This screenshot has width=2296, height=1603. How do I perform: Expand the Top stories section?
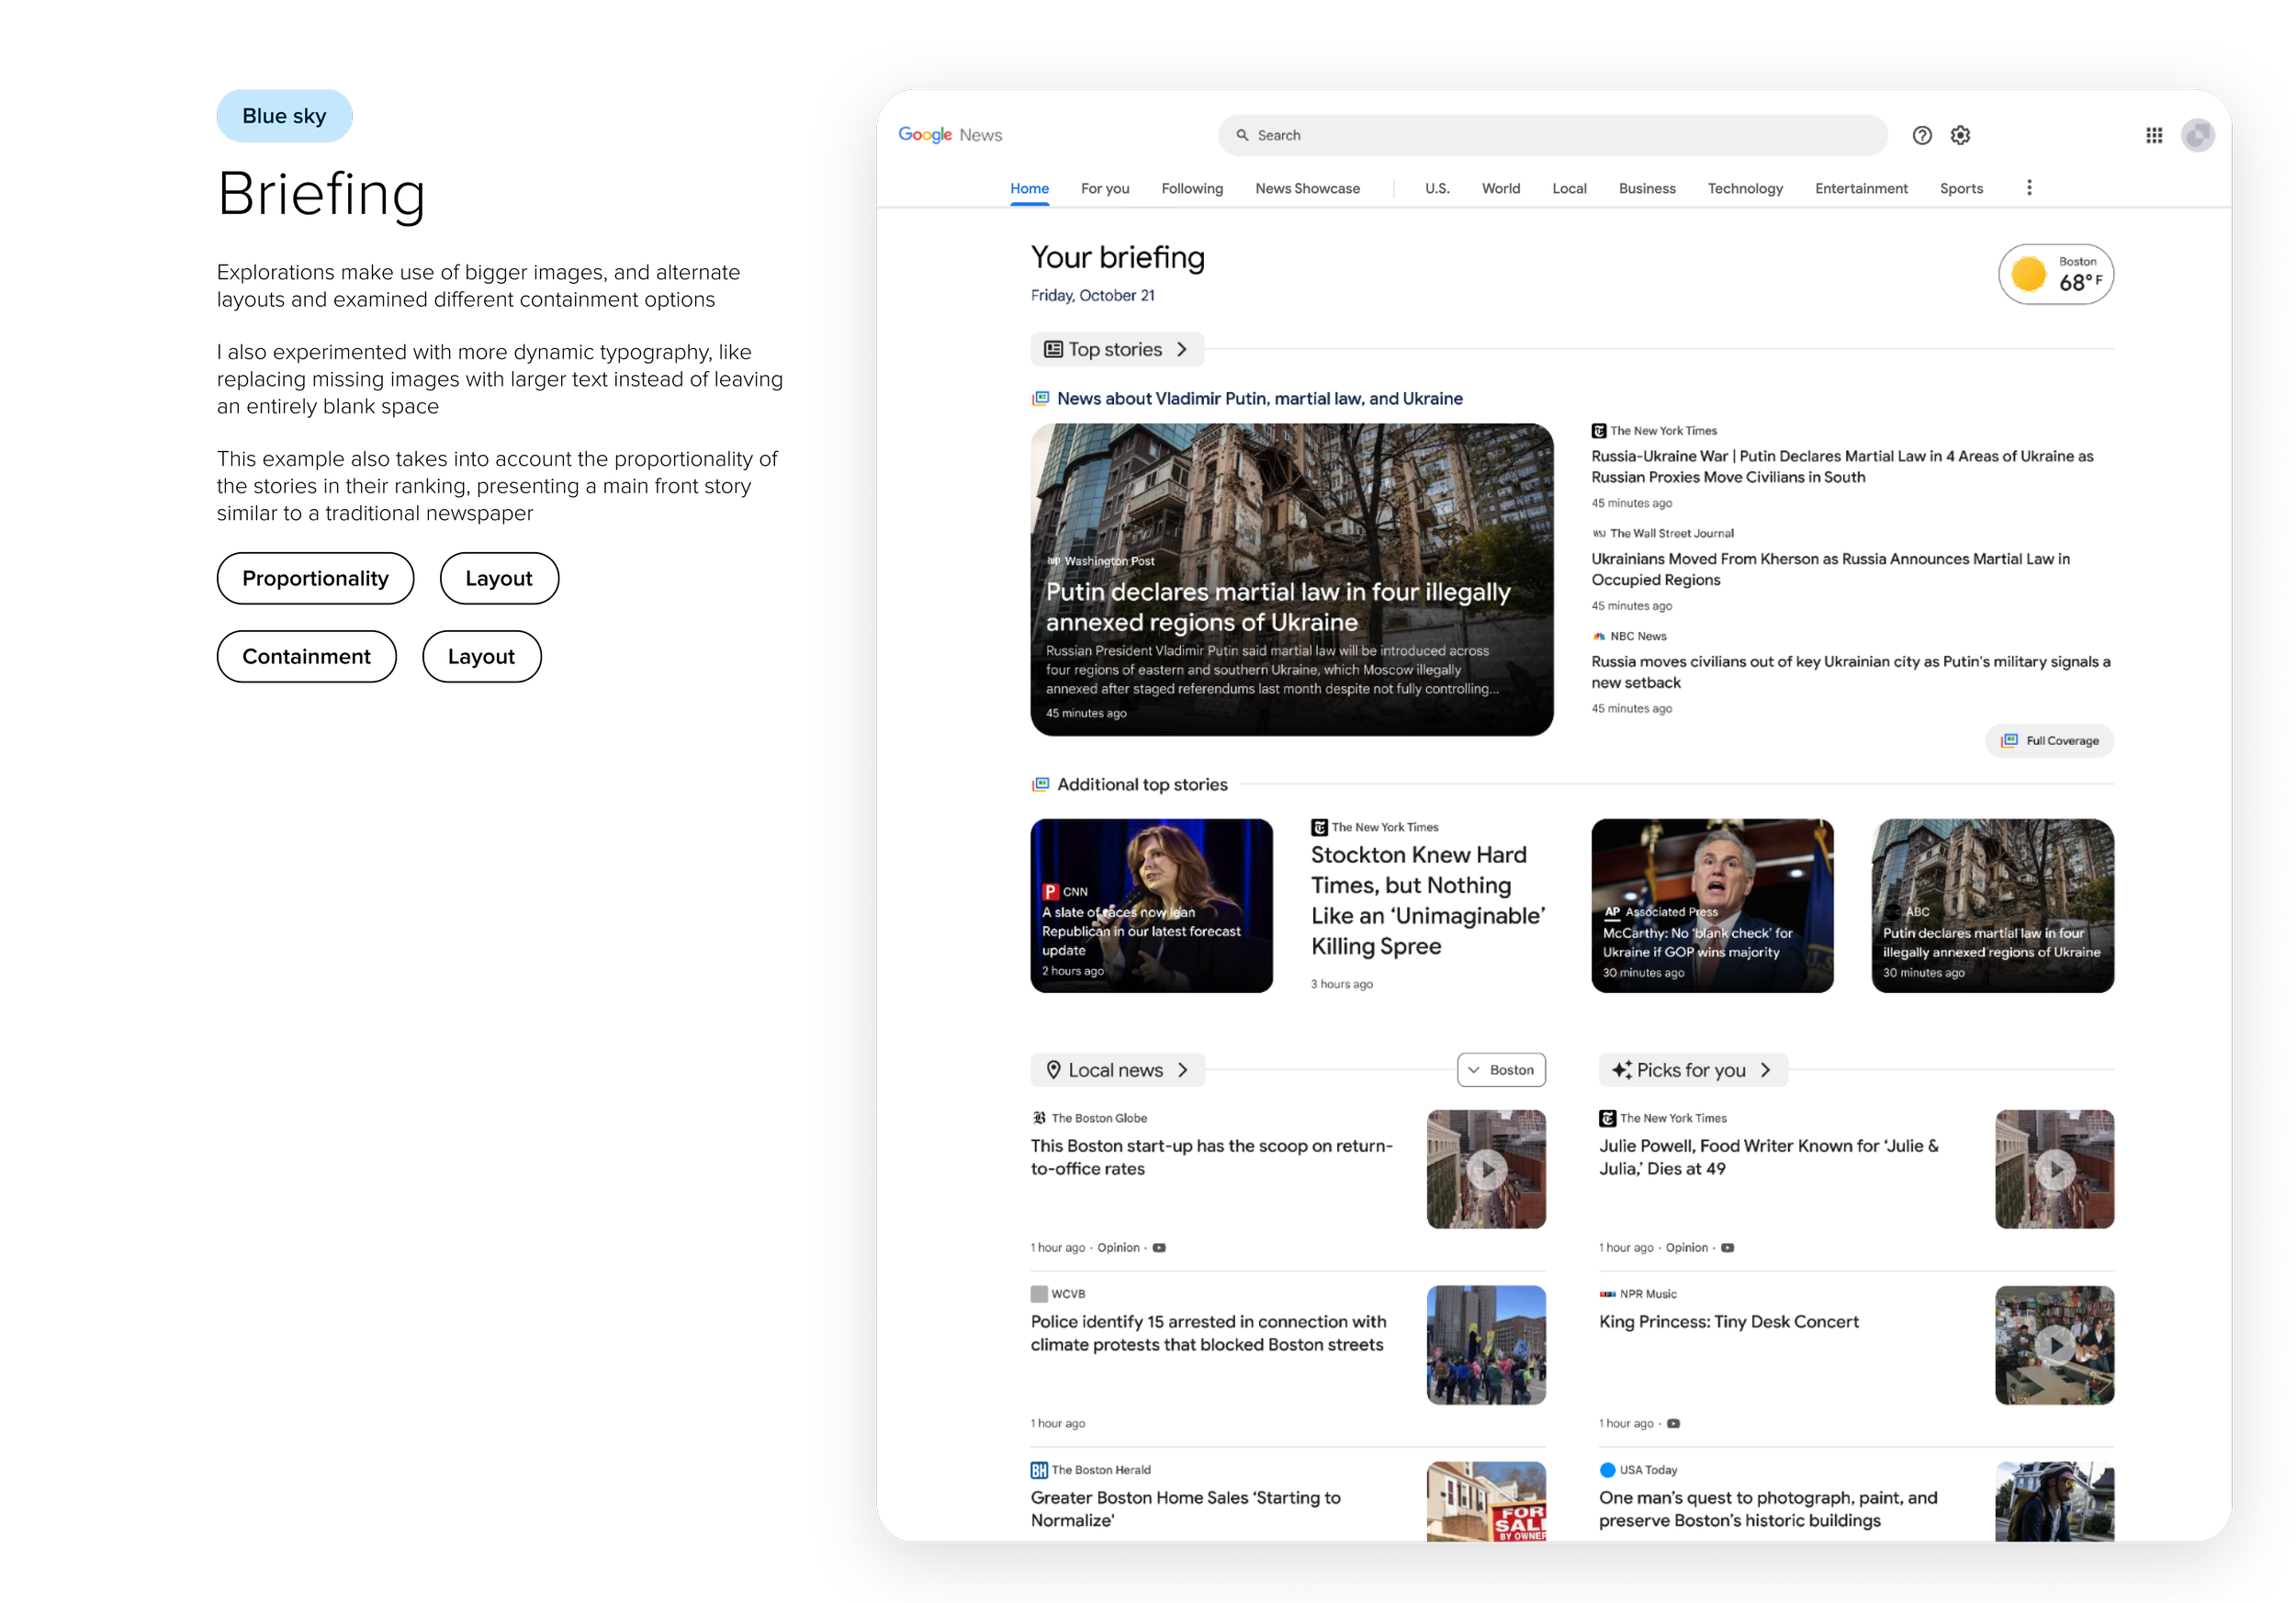tap(1116, 349)
